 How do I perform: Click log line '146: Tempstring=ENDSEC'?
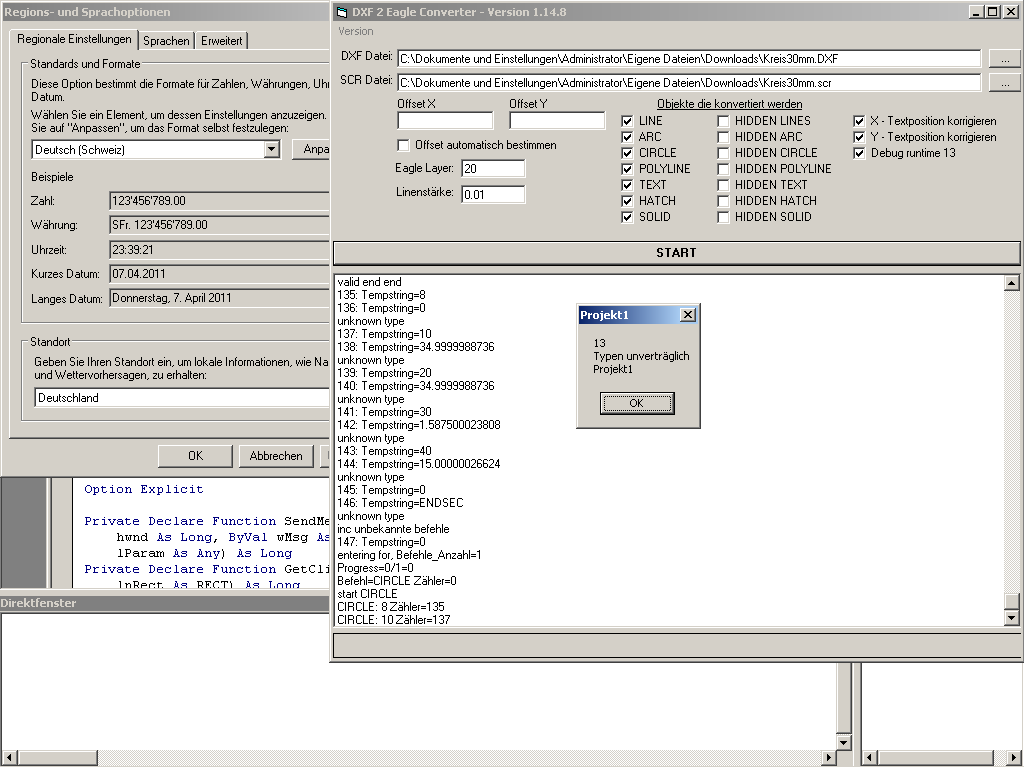(x=400, y=503)
